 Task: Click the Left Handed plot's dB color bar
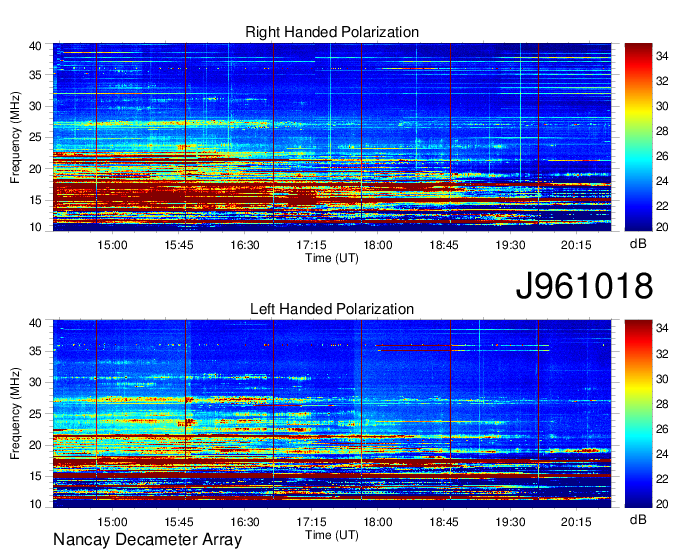638,414
